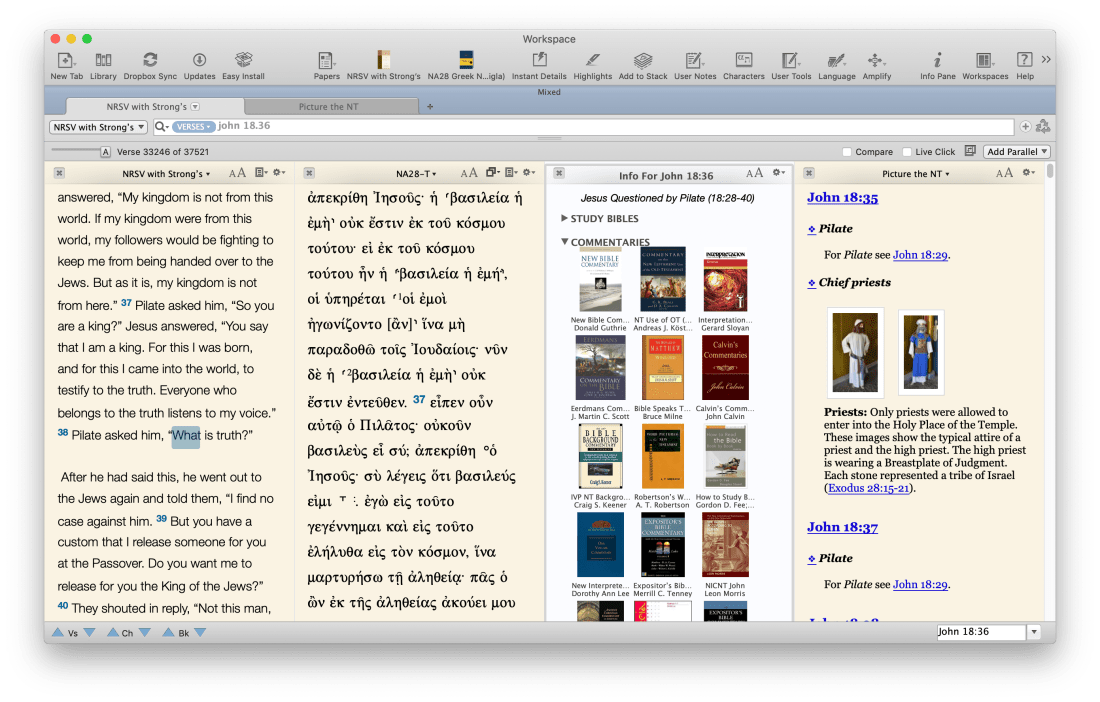Enable the Compare checkbox
Screen dimensions: 1100x702
pos(846,151)
